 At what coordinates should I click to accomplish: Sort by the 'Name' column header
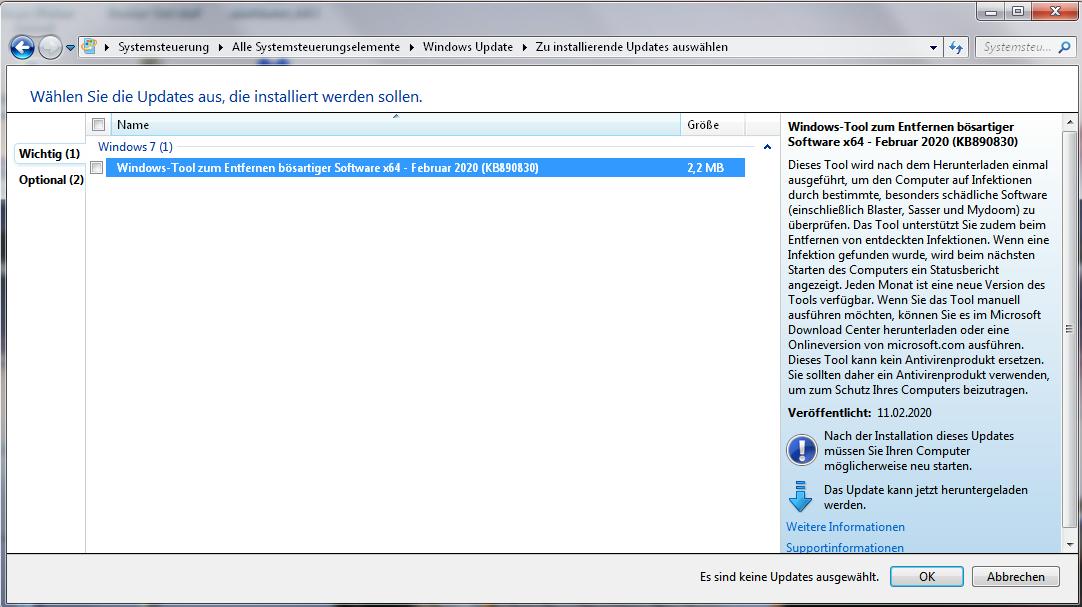(x=395, y=125)
